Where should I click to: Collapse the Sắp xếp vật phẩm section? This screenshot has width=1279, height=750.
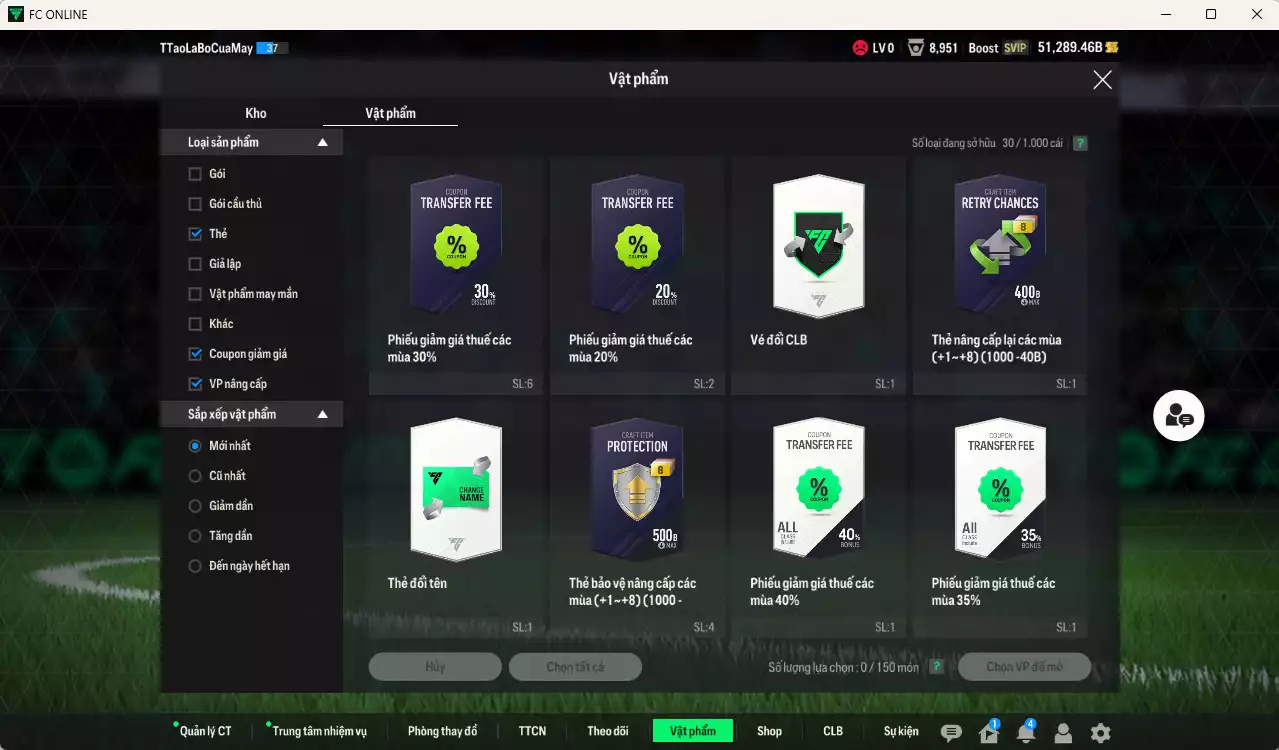point(322,414)
